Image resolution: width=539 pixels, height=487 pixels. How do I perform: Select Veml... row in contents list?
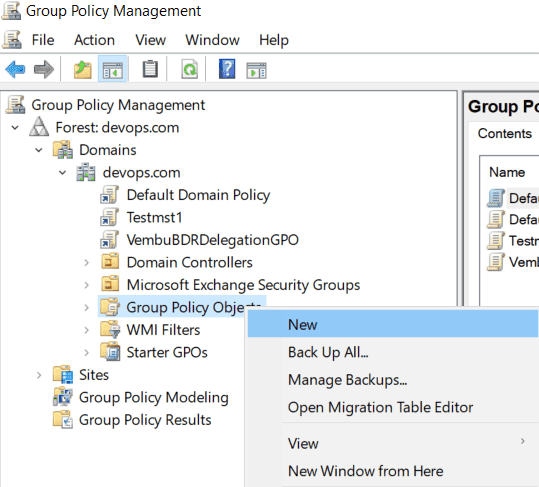(x=513, y=262)
